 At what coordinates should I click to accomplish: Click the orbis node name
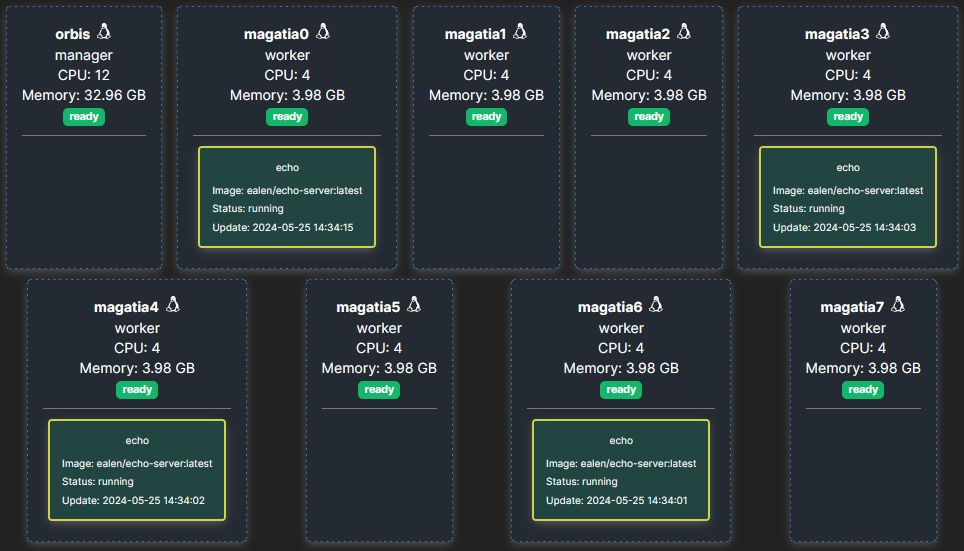72,34
